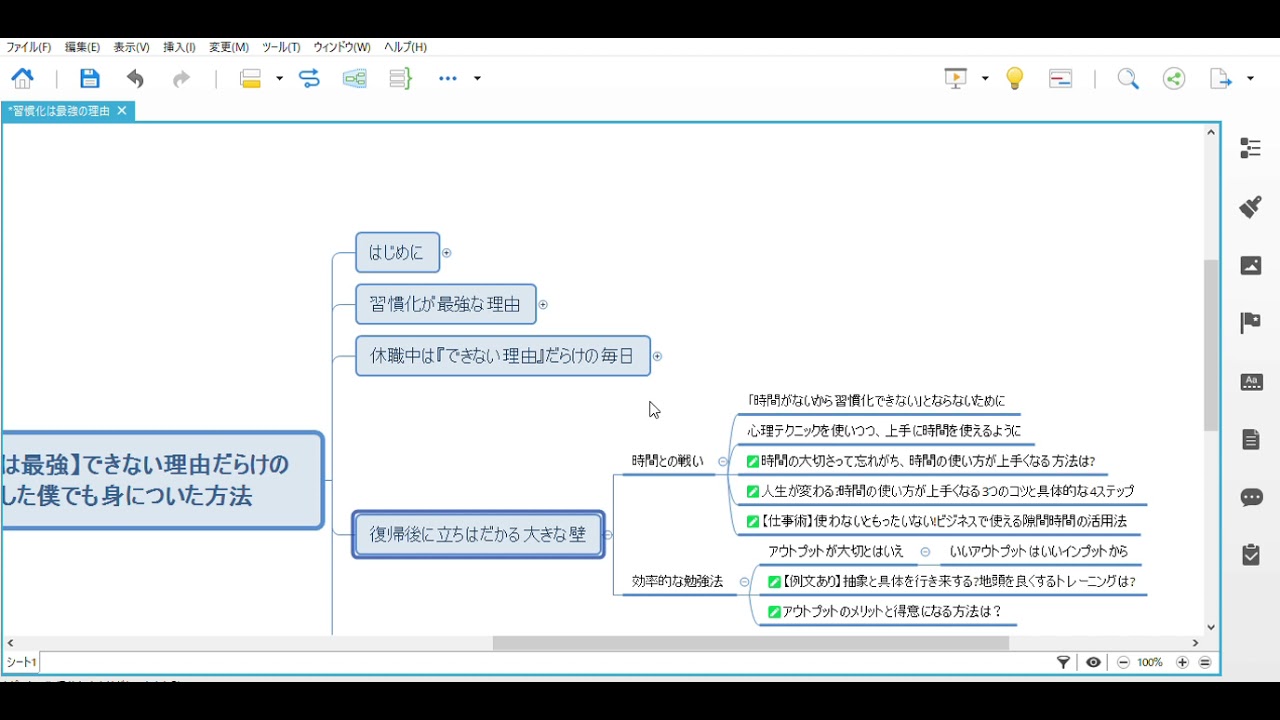This screenshot has height=720, width=1280.
Task: Collapse the アウトプットが大切とはいえ subtopic
Action: (x=925, y=552)
